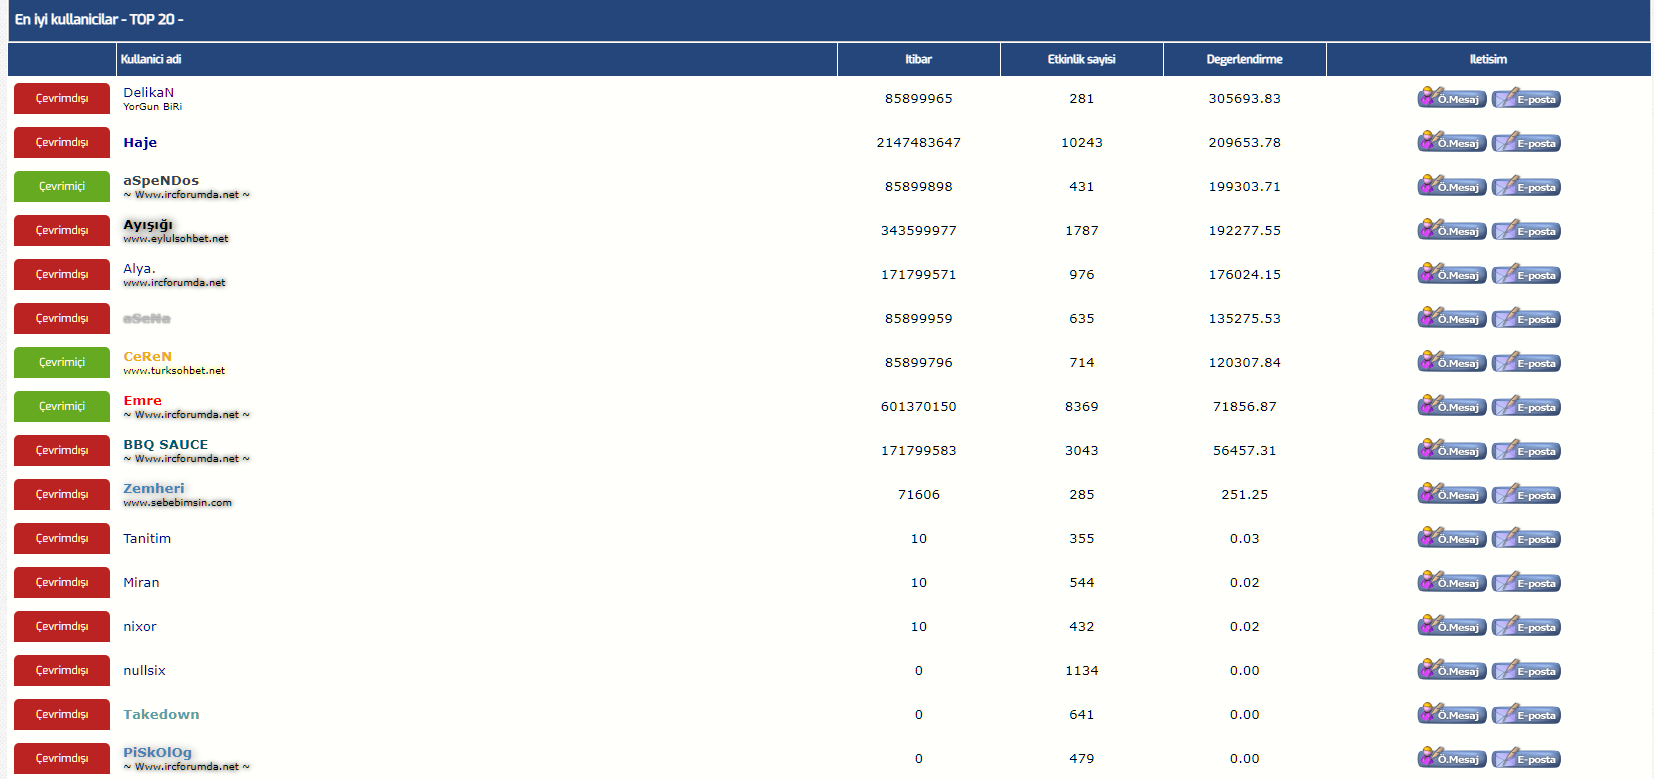The width and height of the screenshot is (1654, 779).
Task: Open Alya. user profile link
Action: (x=139, y=269)
